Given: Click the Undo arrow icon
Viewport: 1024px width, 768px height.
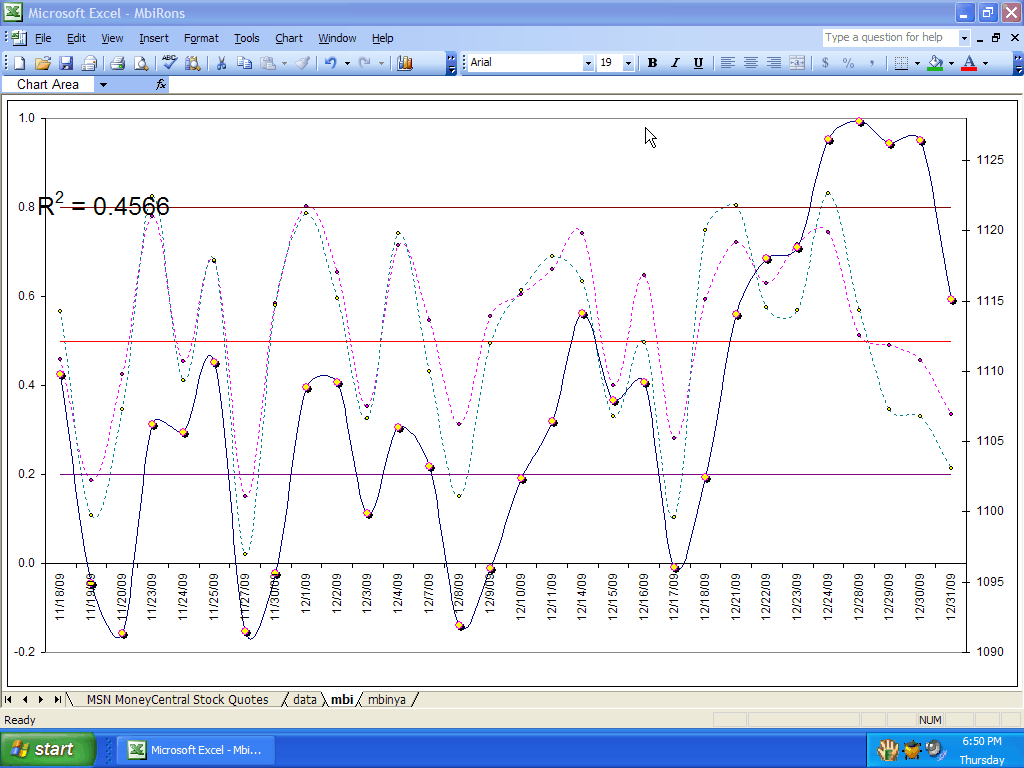Looking at the screenshot, I should click(330, 63).
